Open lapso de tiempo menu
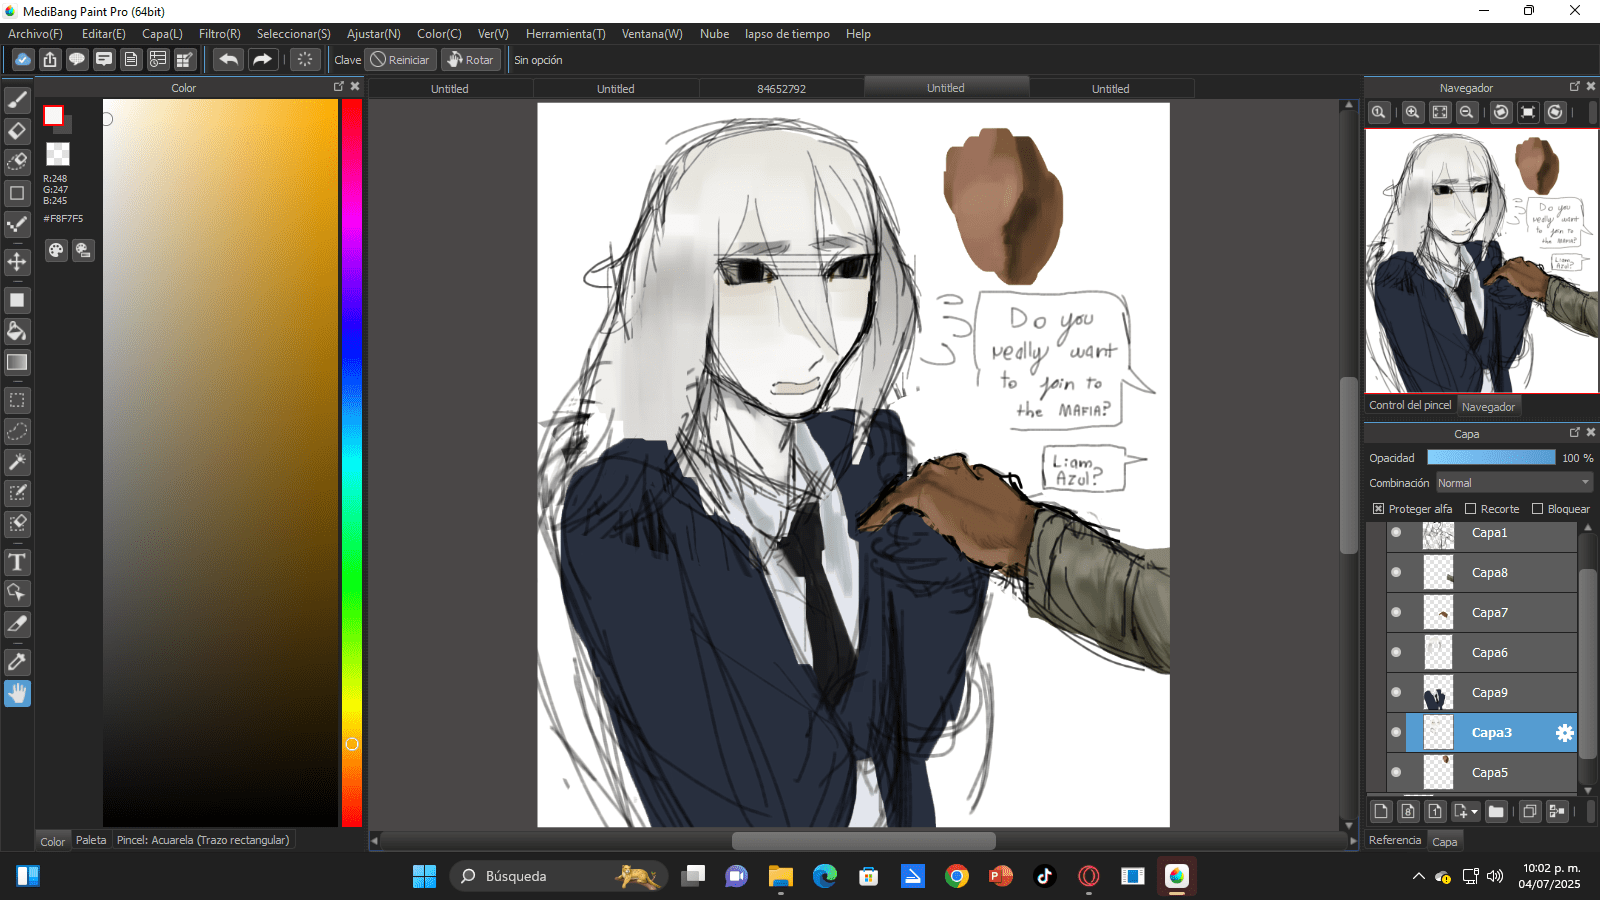Screen dimensions: 1600x900 [x=787, y=34]
